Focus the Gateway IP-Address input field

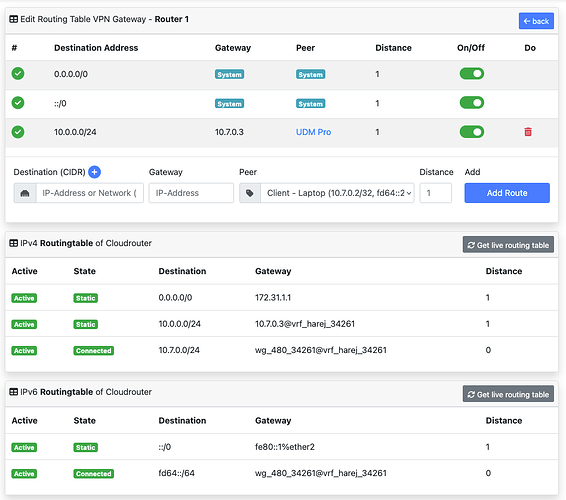[191, 193]
